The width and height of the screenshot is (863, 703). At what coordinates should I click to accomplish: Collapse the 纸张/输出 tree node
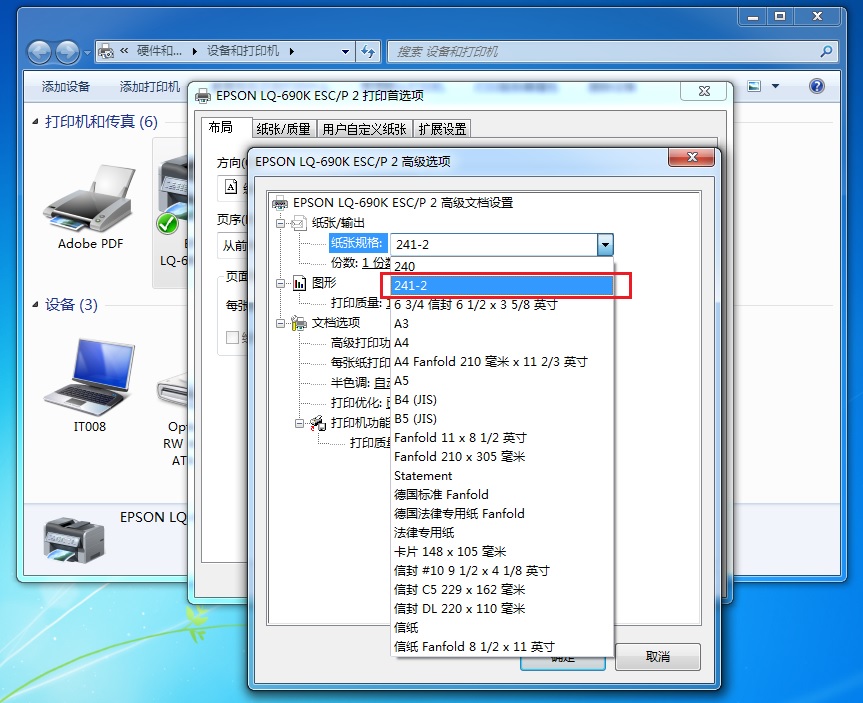coord(281,224)
